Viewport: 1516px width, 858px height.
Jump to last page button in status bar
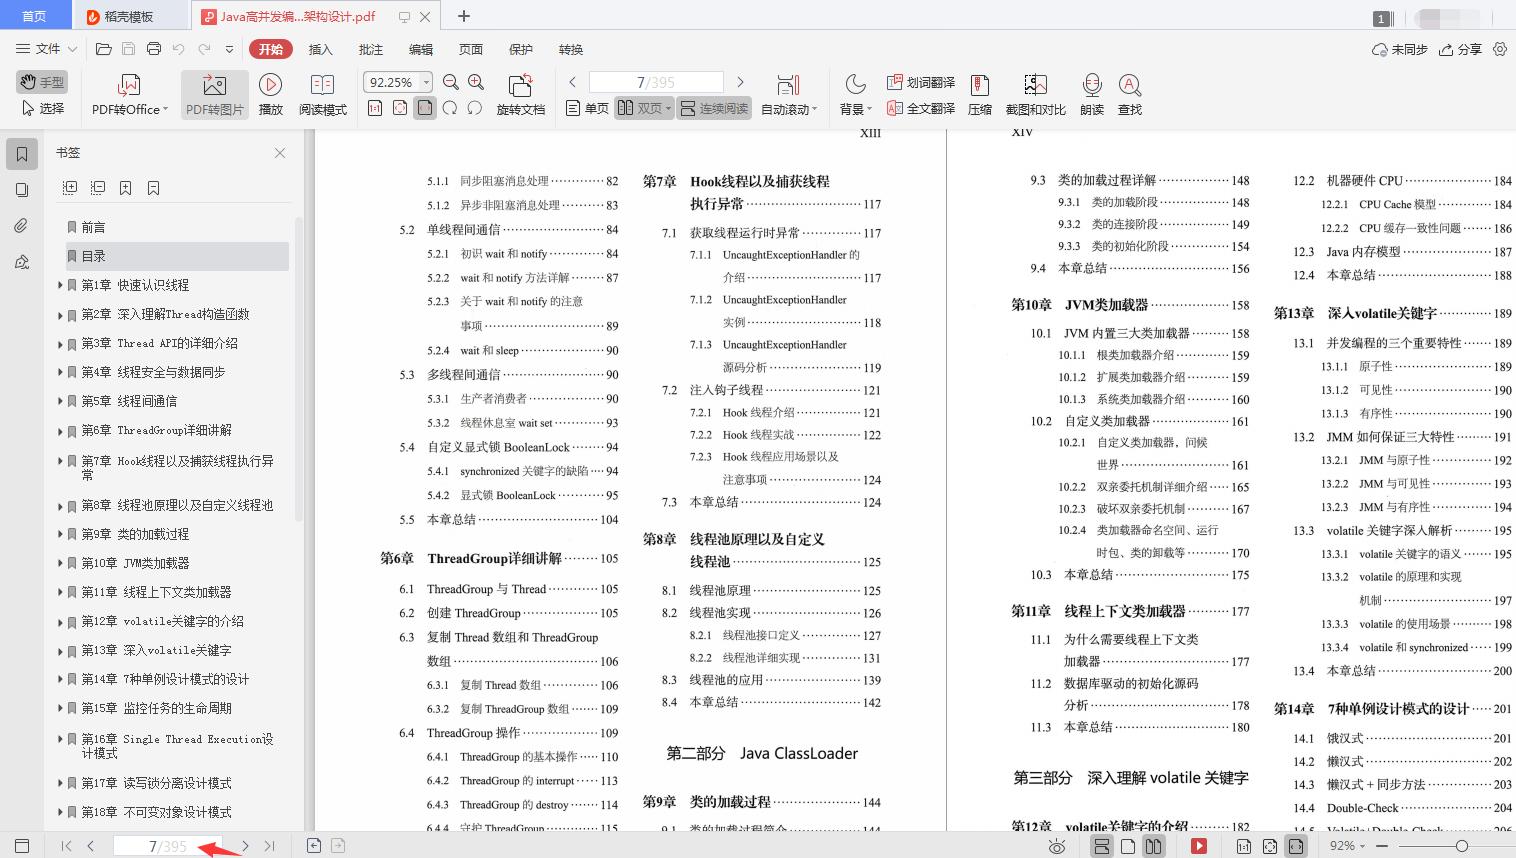pyautogui.click(x=269, y=846)
